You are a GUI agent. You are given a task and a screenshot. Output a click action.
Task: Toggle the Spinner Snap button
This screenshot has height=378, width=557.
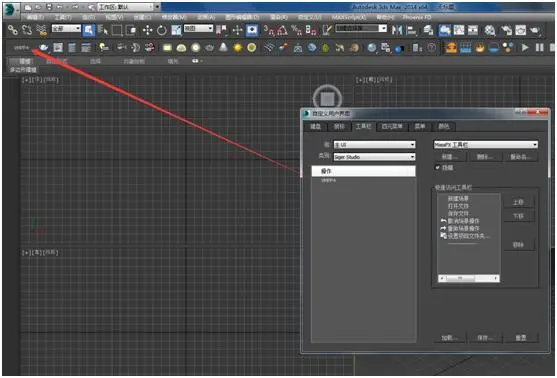(x=311, y=30)
